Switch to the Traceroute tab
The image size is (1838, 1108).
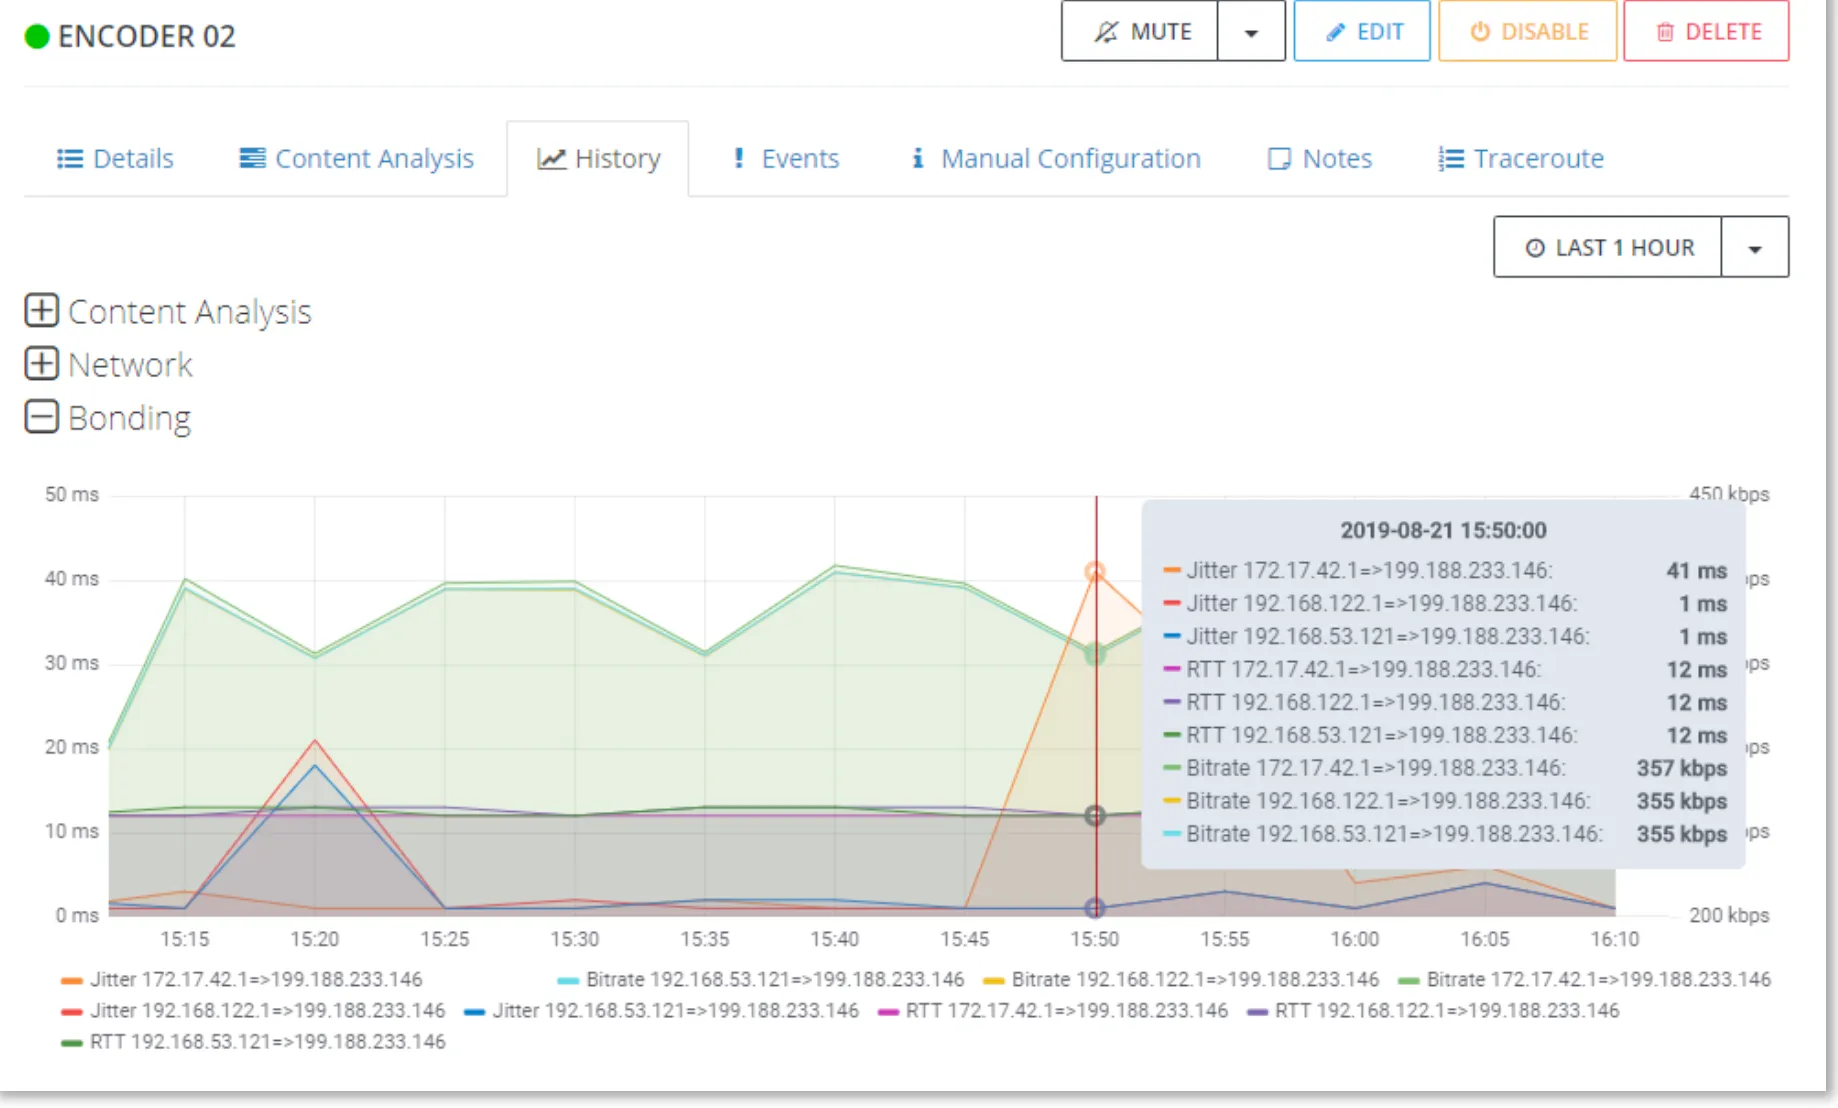pyautogui.click(x=1521, y=159)
